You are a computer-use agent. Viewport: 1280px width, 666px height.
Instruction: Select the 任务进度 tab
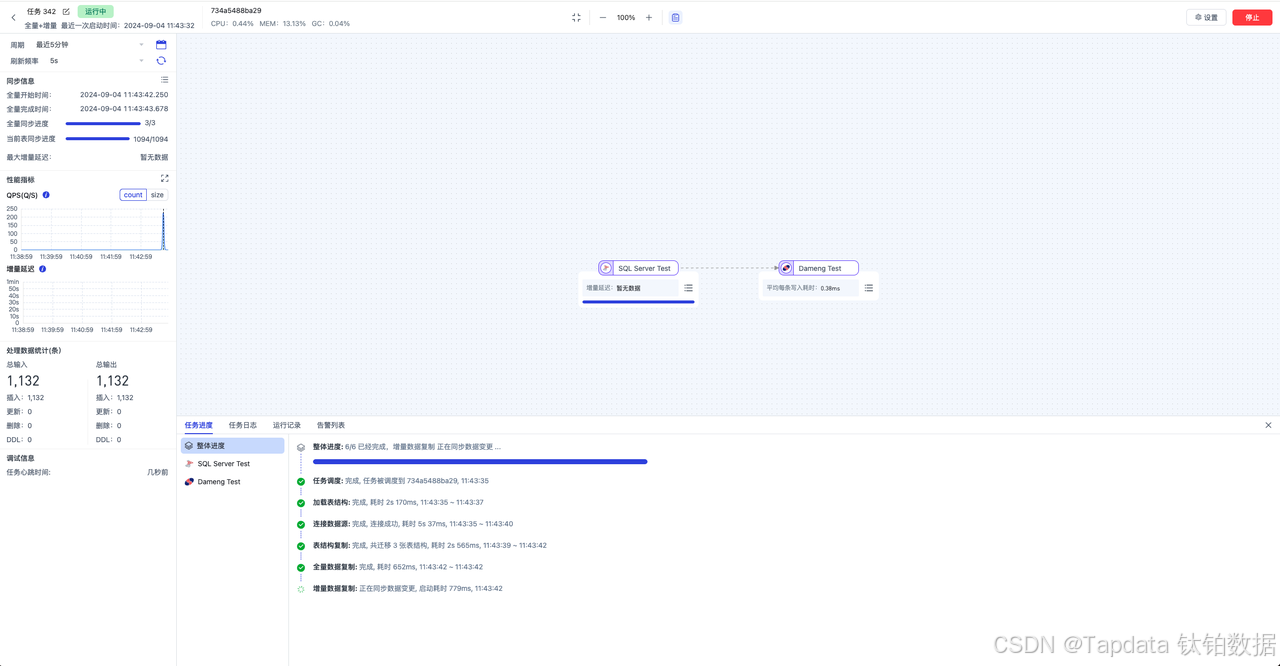(198, 425)
